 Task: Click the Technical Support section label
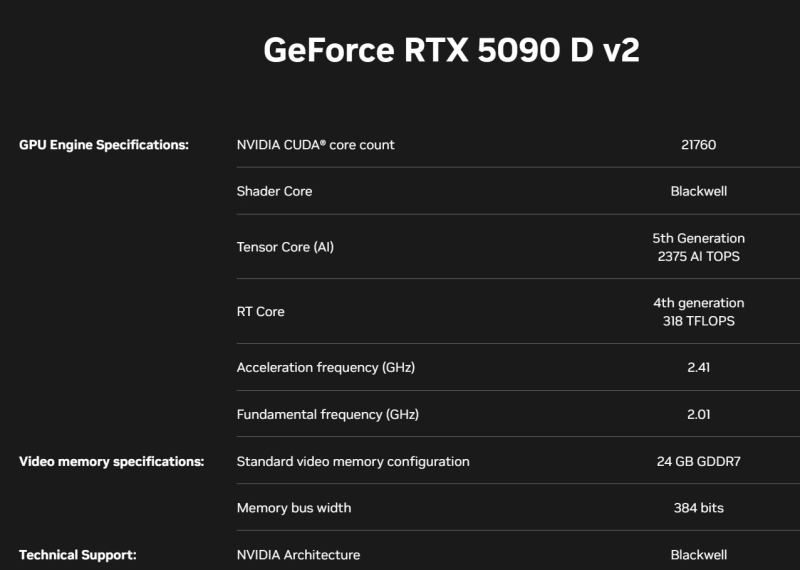click(x=78, y=554)
